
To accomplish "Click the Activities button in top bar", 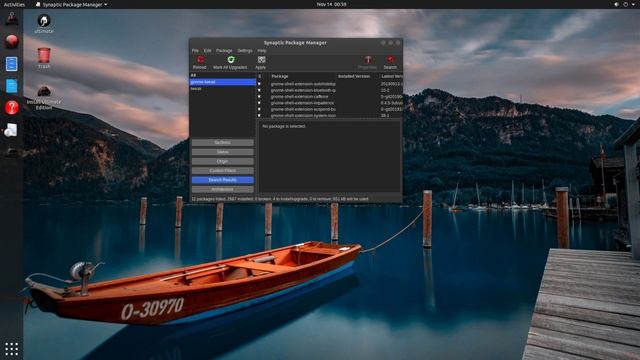I will 14,4.
